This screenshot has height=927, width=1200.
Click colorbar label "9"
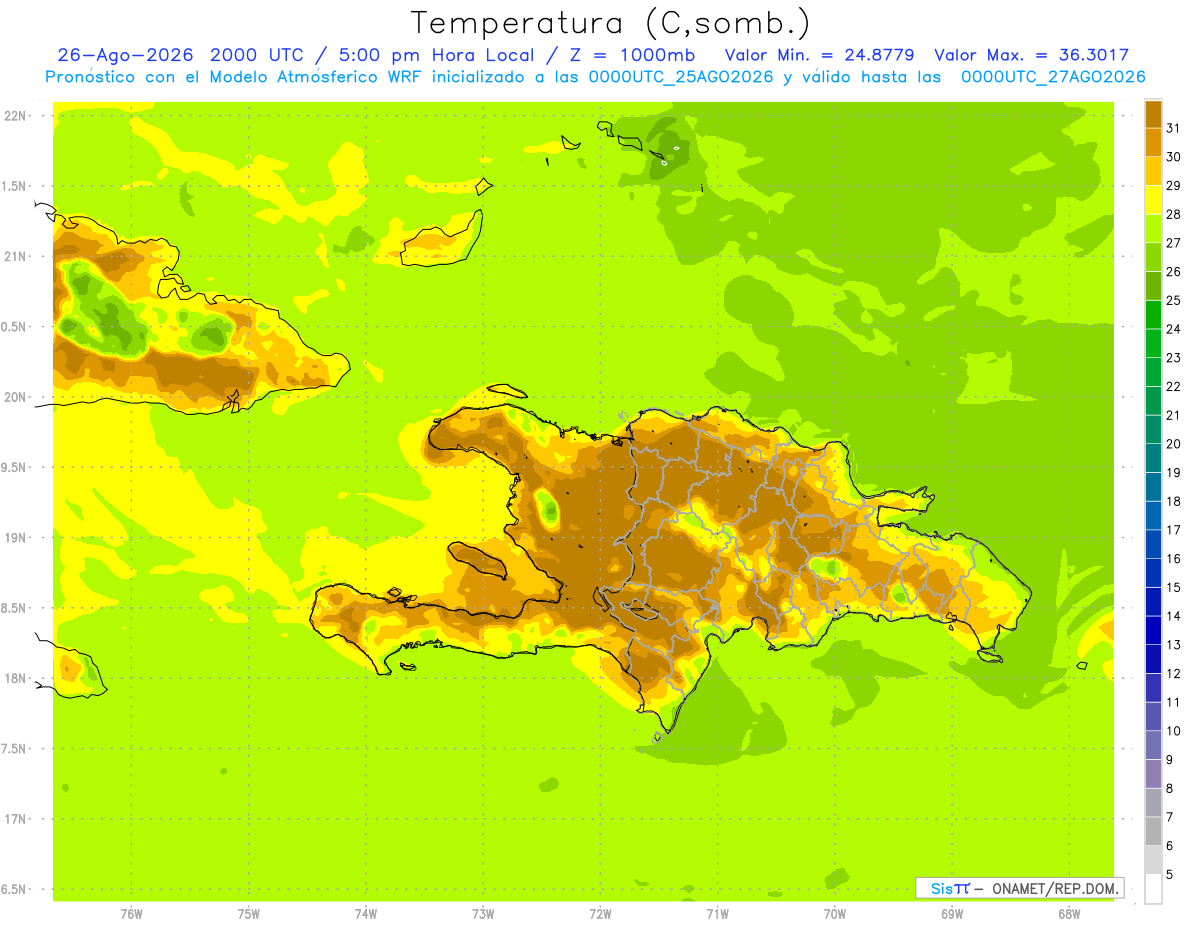pos(1169,760)
